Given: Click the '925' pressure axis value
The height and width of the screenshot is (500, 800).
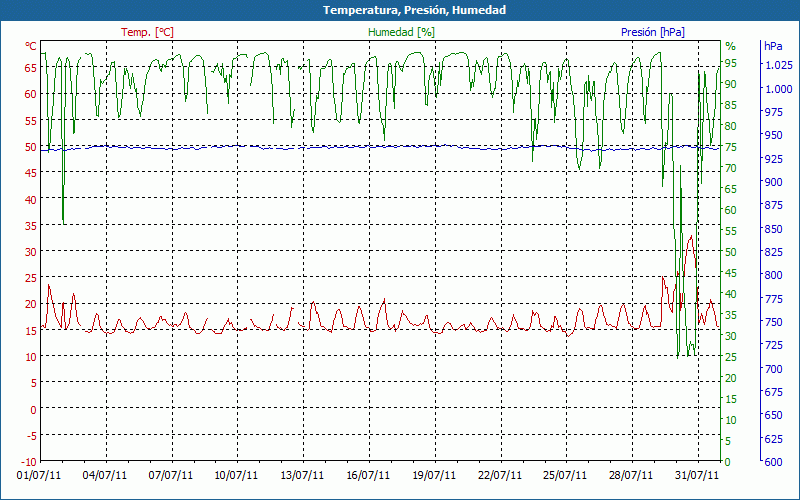Looking at the screenshot, I should pos(773,159).
